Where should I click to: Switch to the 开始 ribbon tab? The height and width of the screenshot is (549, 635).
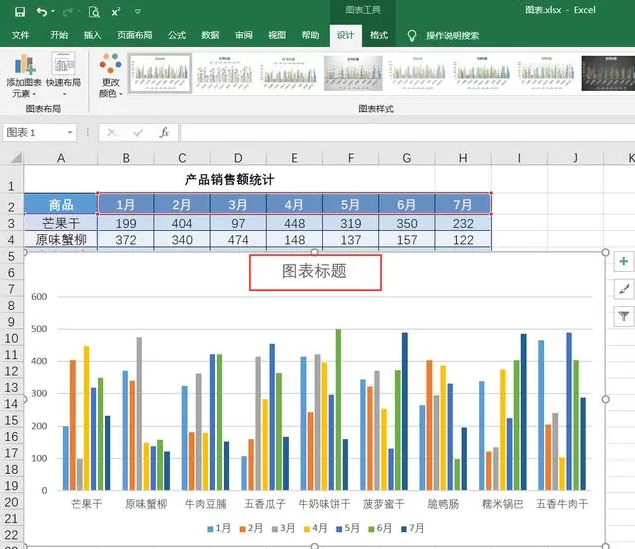tap(59, 35)
